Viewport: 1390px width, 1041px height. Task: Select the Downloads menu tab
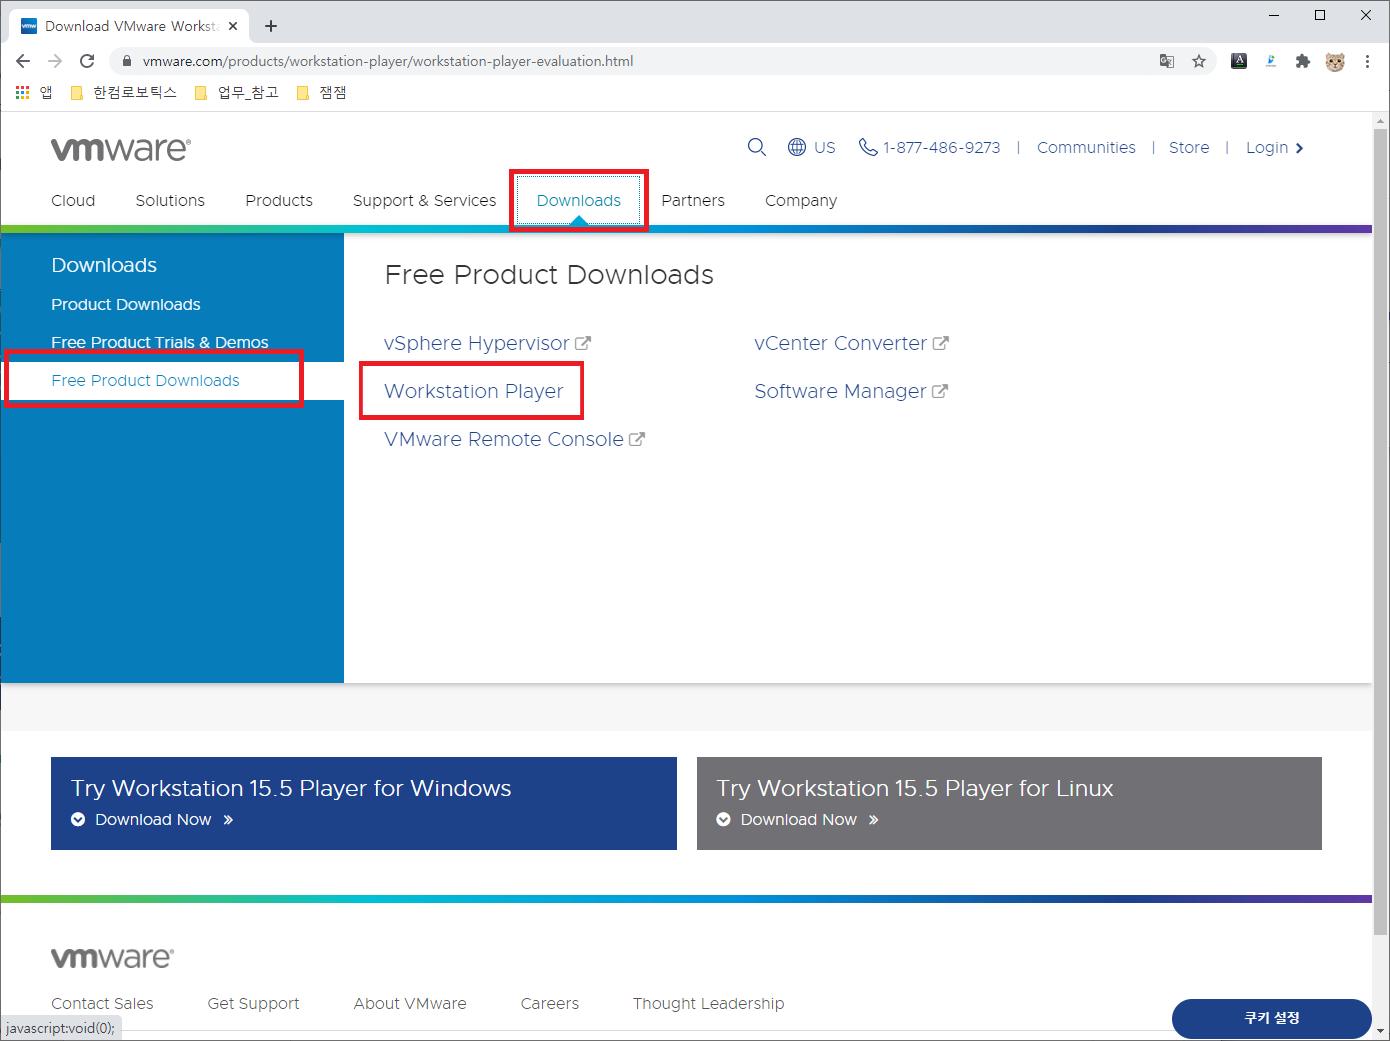pyautogui.click(x=579, y=200)
